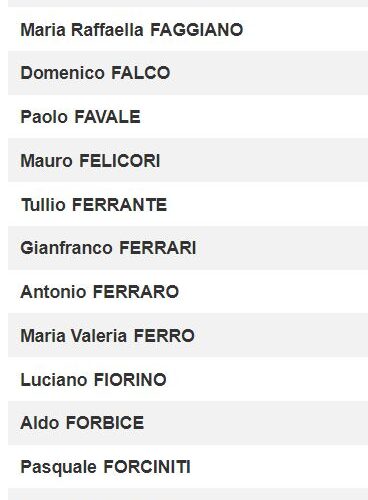Click the first name Gianfranco
This screenshot has width=368, height=500.
[x=66, y=248]
